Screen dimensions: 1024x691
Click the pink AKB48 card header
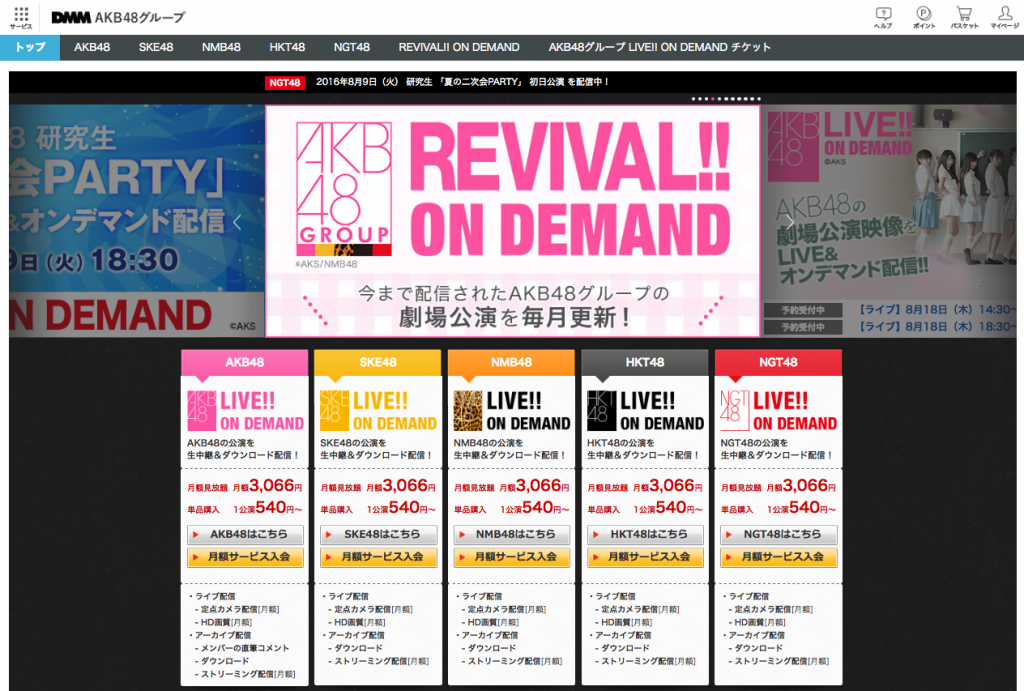[245, 362]
